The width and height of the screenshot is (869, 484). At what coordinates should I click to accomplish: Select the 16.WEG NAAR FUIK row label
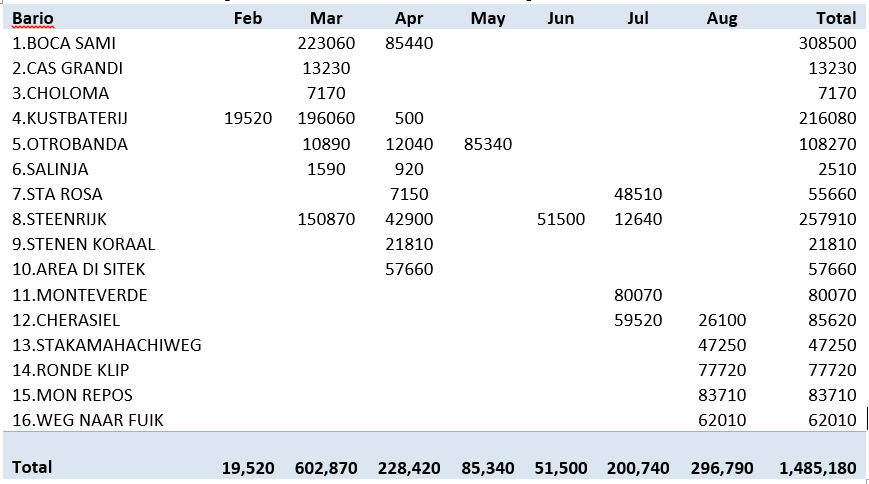click(x=88, y=420)
